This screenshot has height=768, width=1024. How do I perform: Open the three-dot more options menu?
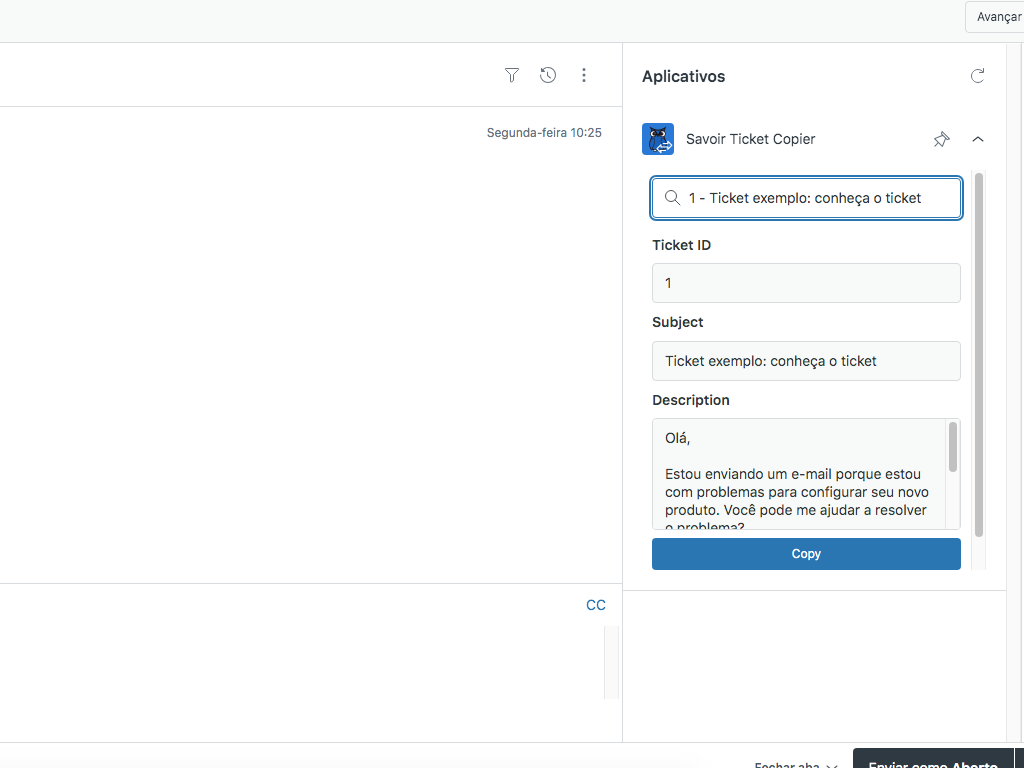pos(584,75)
